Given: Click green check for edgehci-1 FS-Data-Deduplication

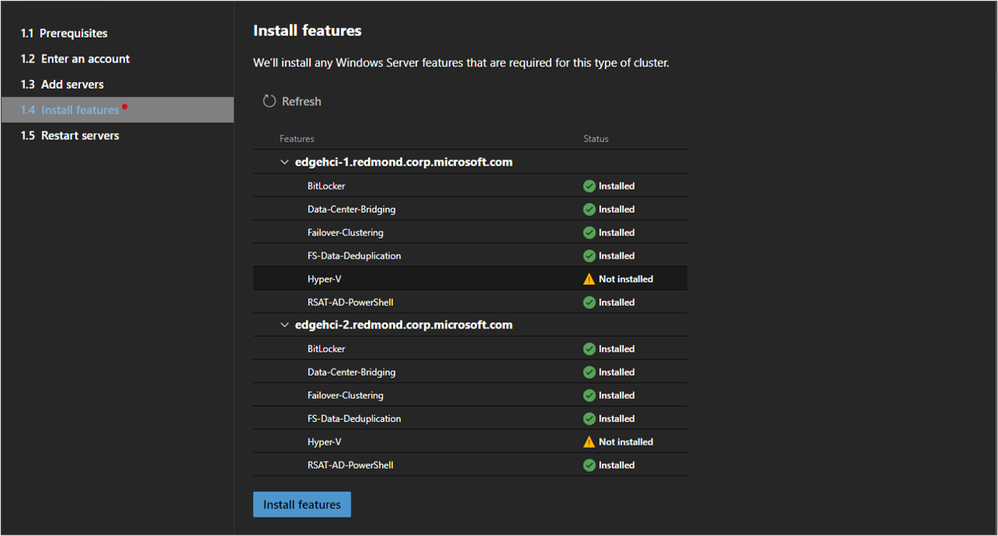Looking at the screenshot, I should point(589,256).
